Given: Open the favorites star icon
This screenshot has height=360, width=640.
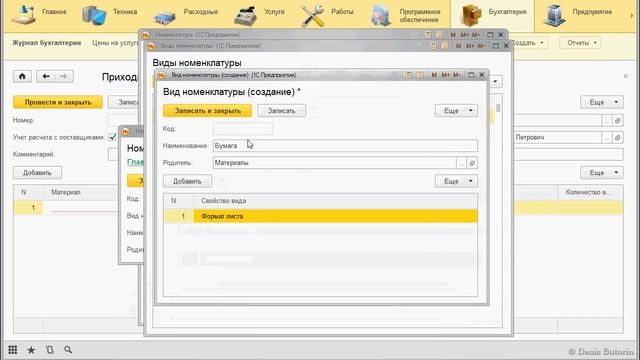Looking at the screenshot, I should click(x=31, y=350).
